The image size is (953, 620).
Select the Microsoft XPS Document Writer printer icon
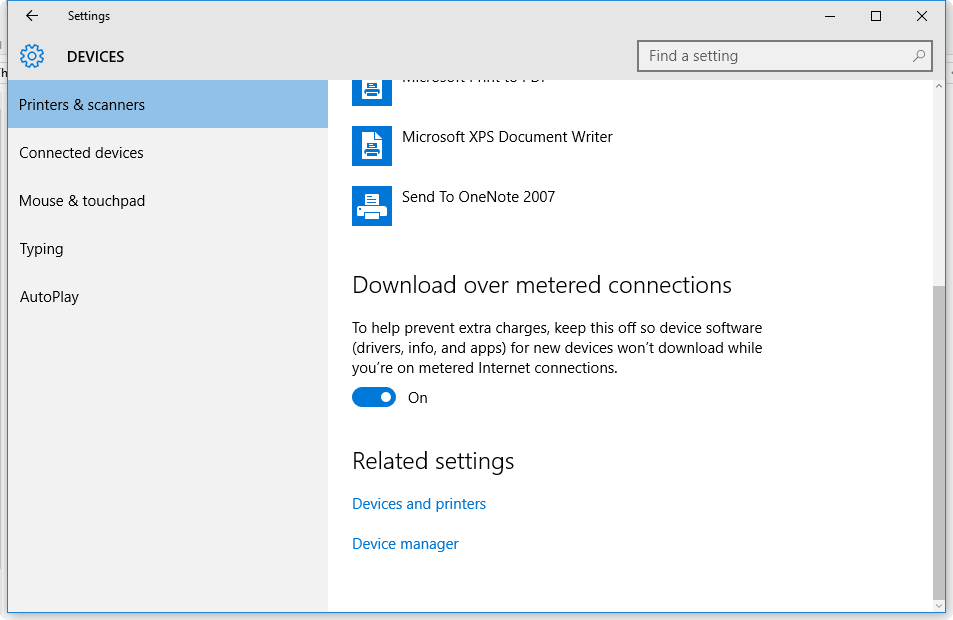372,146
